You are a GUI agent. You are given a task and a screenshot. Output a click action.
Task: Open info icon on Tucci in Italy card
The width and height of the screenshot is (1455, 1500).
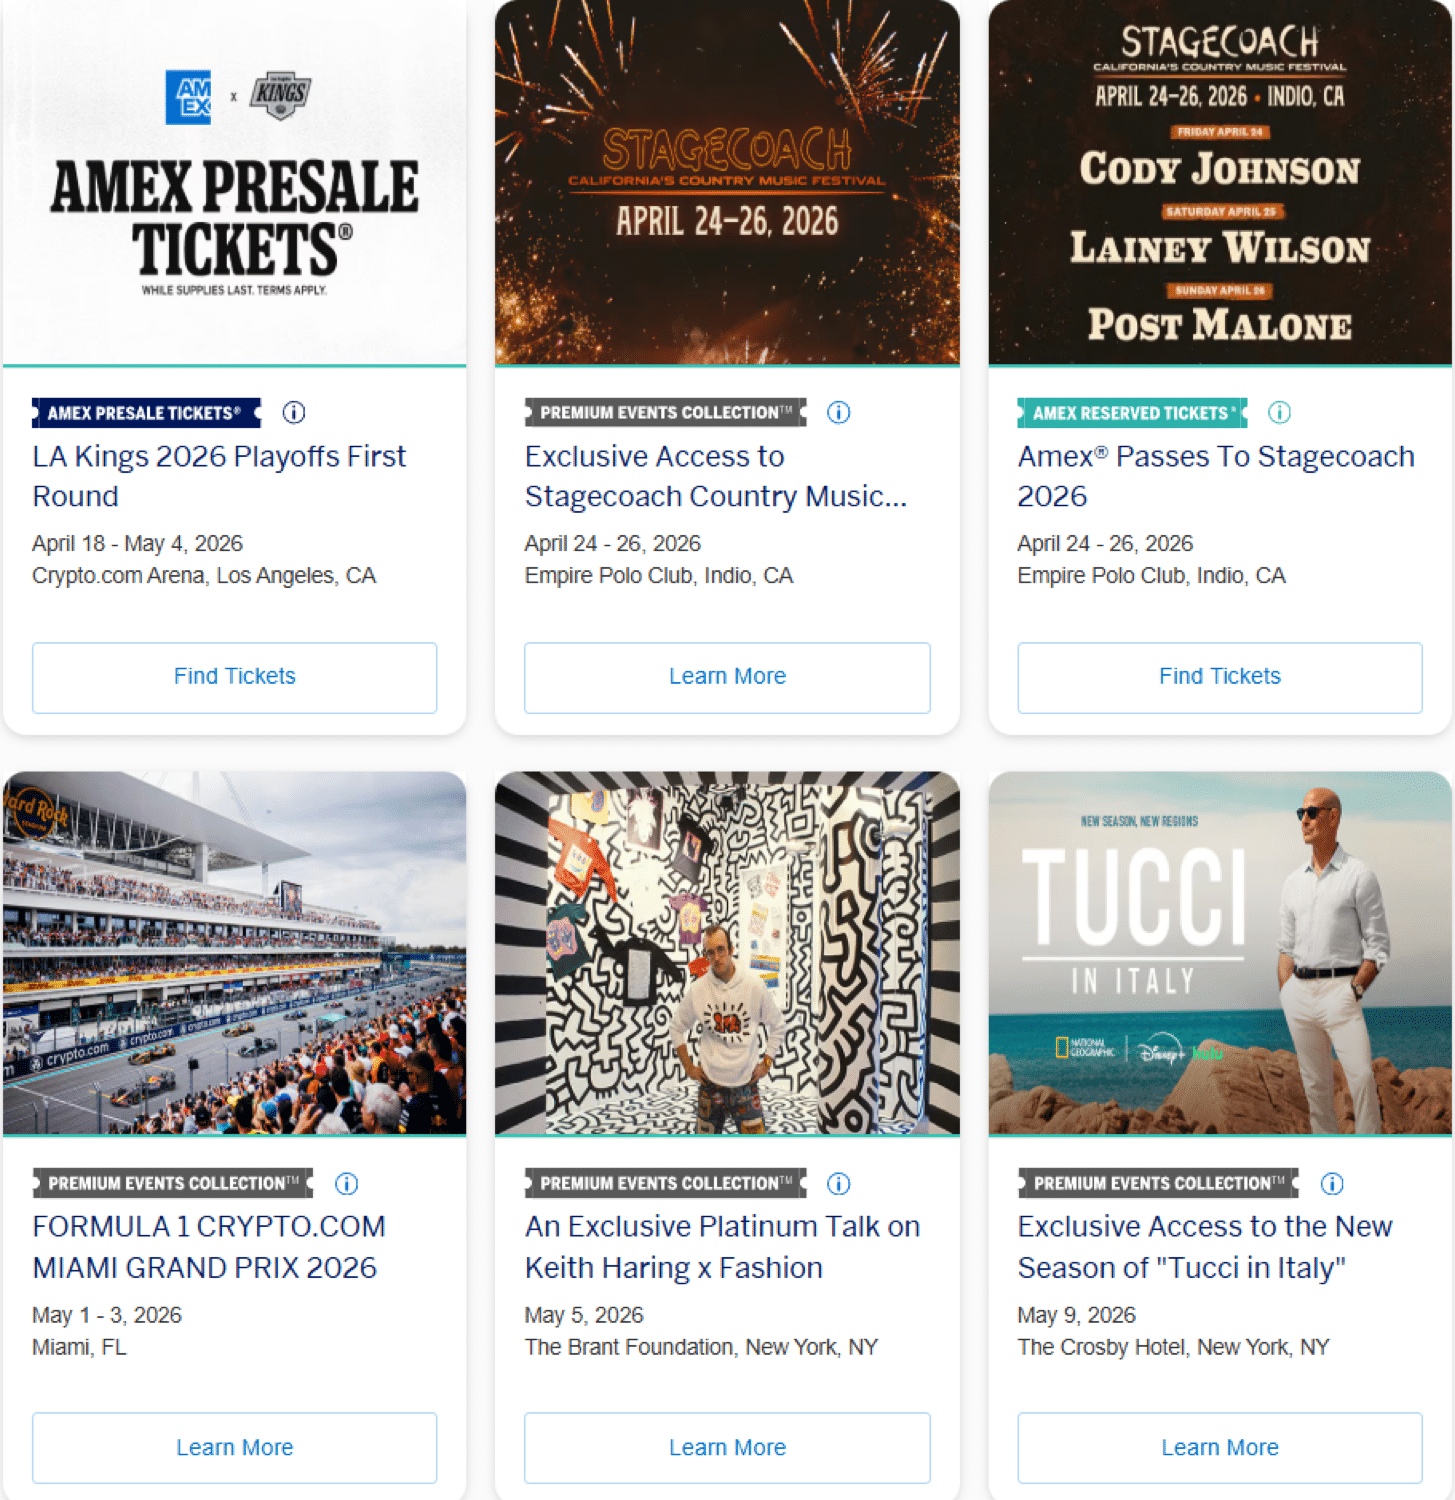[x=1331, y=1183]
